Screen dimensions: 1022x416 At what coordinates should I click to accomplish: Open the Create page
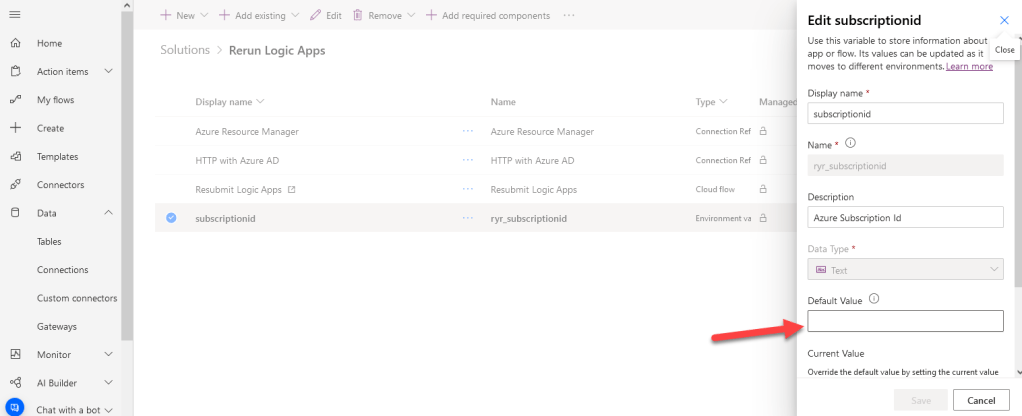50,128
